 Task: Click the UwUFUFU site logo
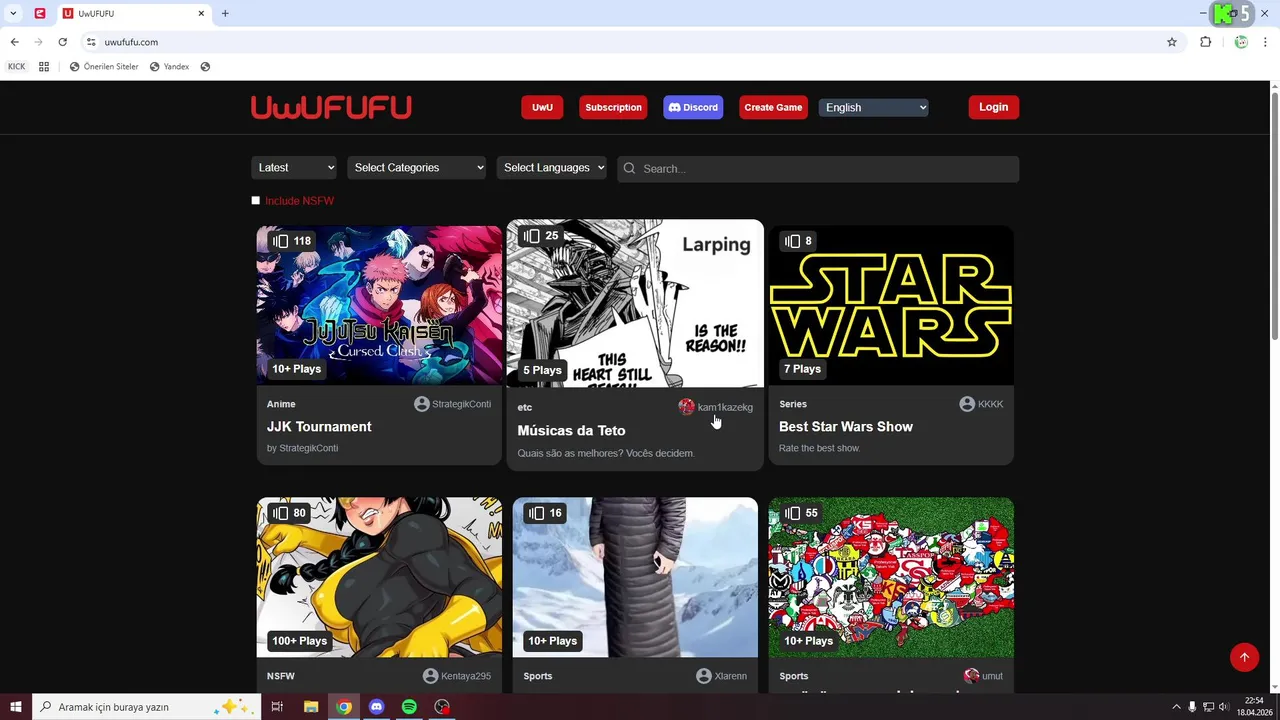pos(331,107)
